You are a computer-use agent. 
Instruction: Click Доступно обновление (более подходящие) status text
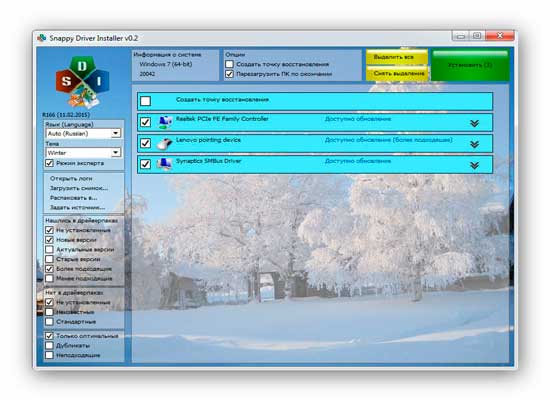point(389,140)
